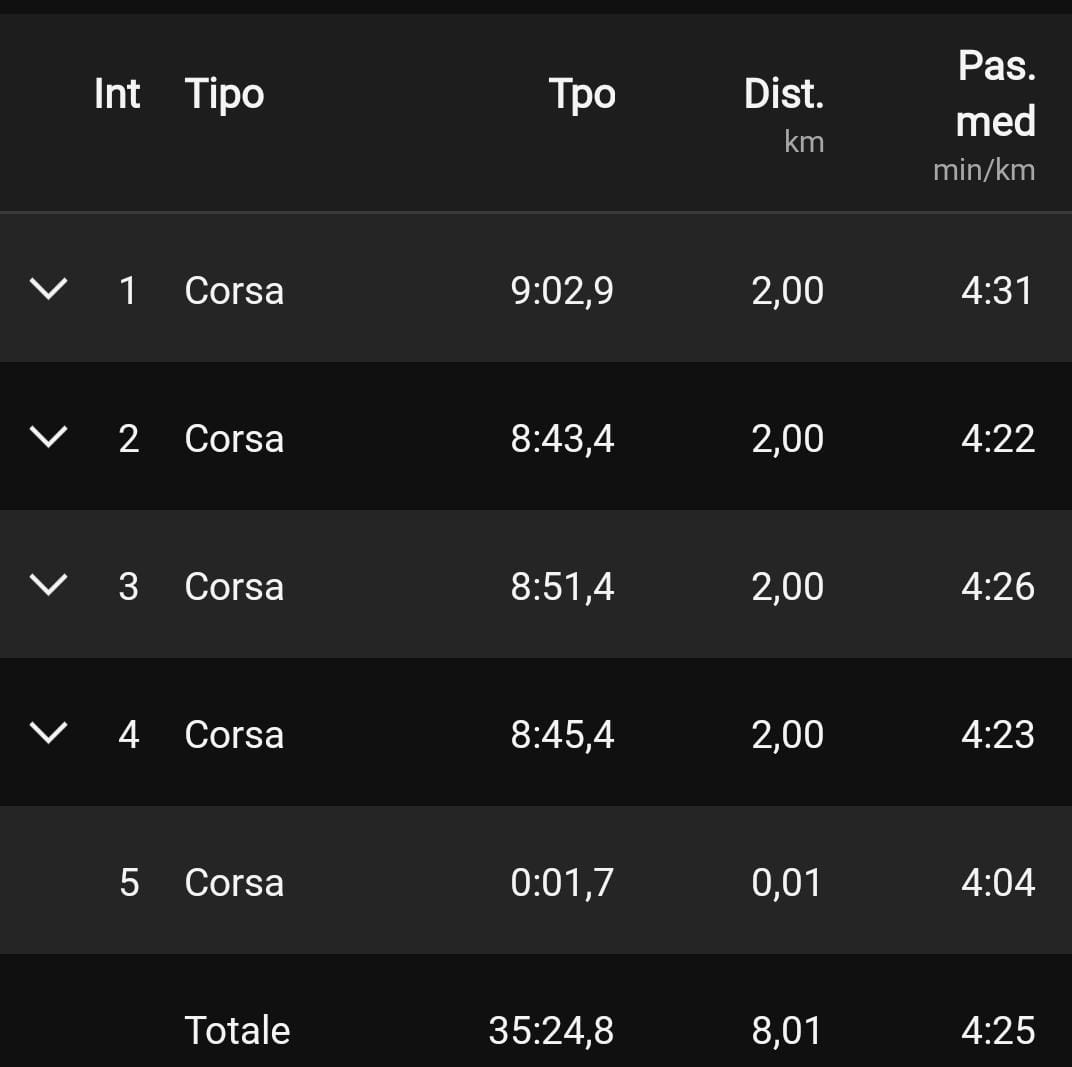Click the Int column header
1072x1067 pixels.
(117, 95)
